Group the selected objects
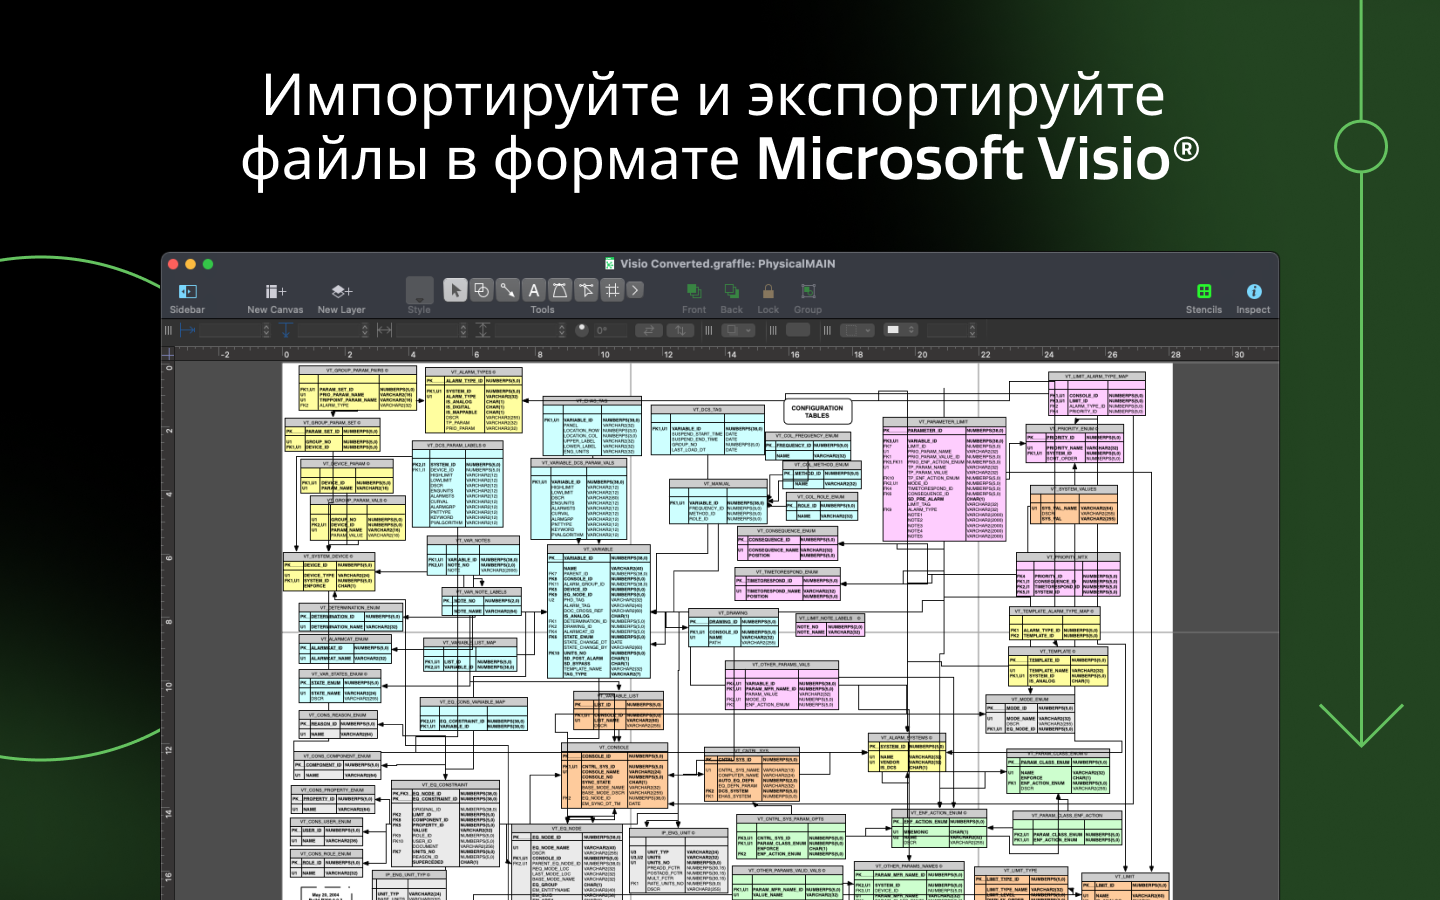This screenshot has height=900, width=1440. (x=808, y=297)
